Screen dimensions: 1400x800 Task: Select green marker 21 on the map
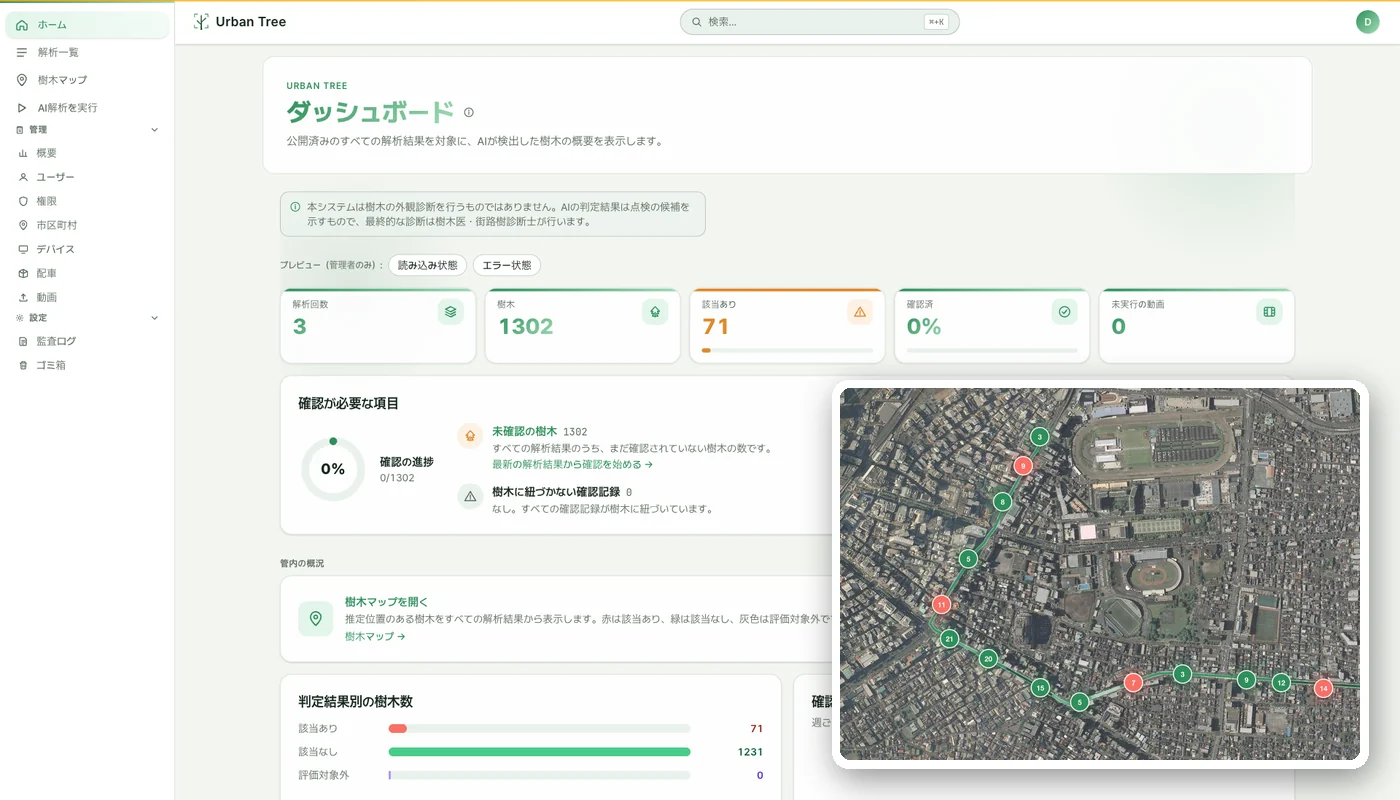click(x=949, y=638)
